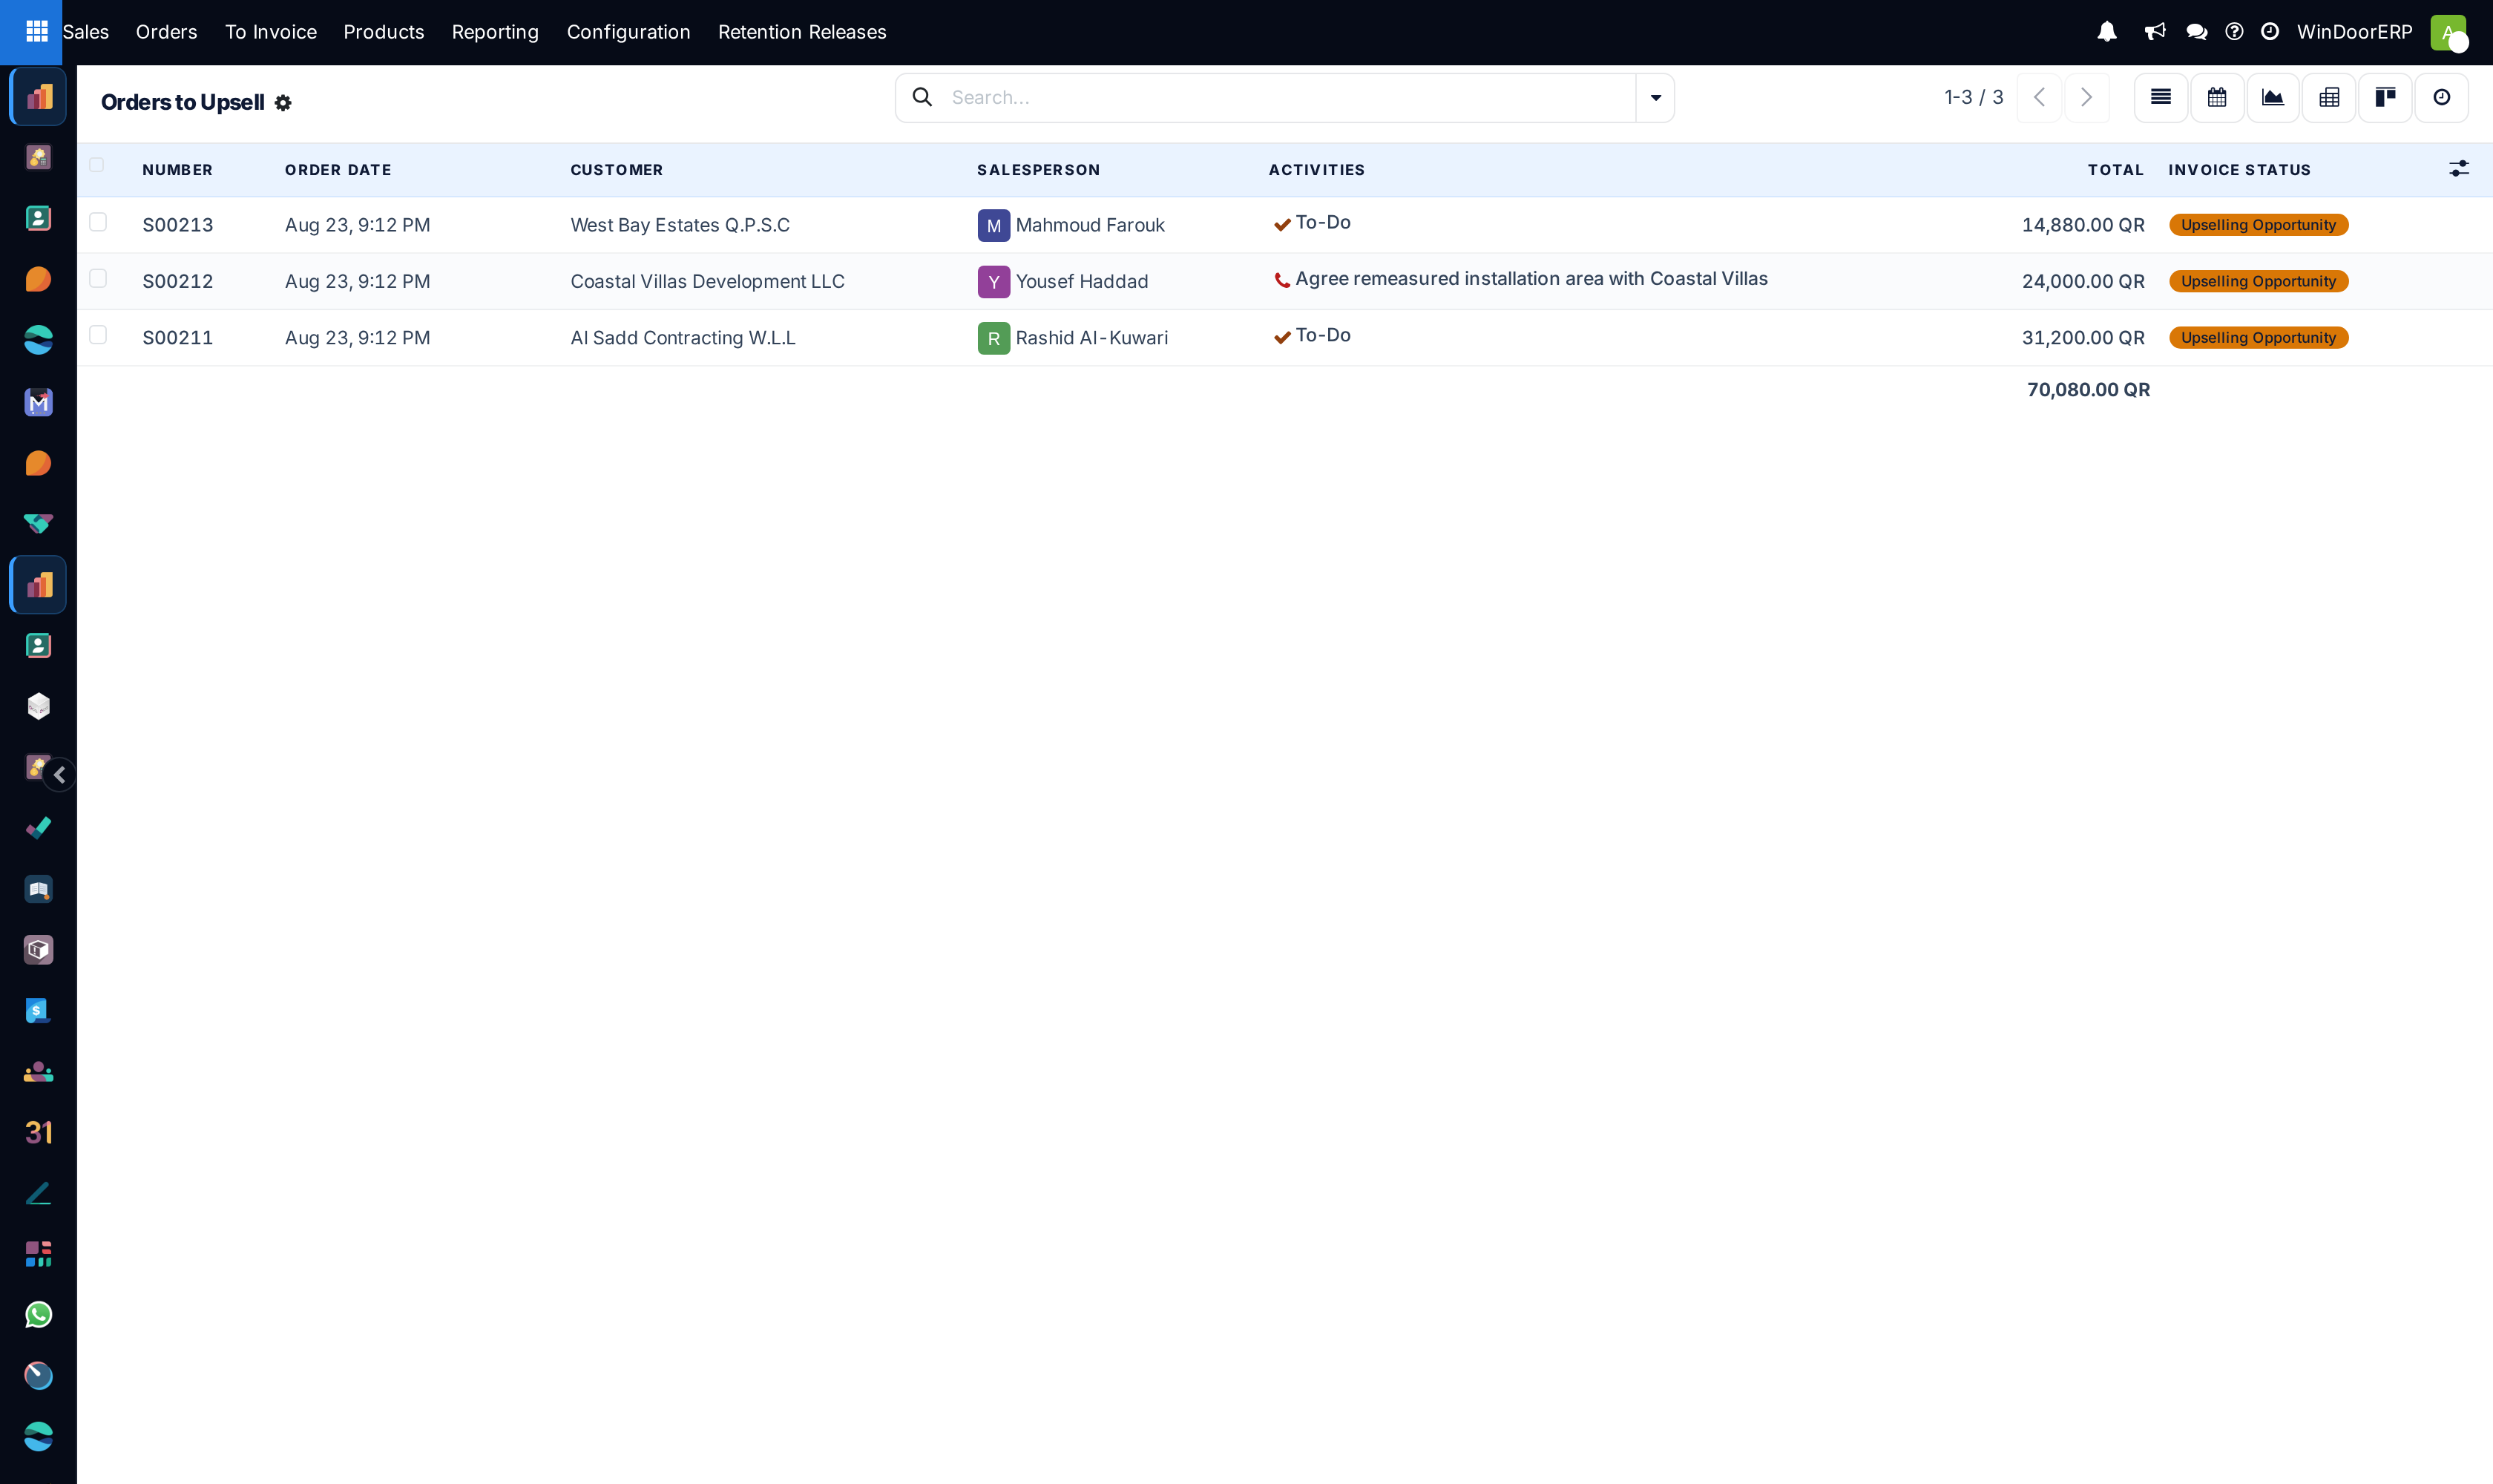Viewport: 2493px width, 1484px height.
Task: Go to the previous page of records
Action: point(2039,97)
